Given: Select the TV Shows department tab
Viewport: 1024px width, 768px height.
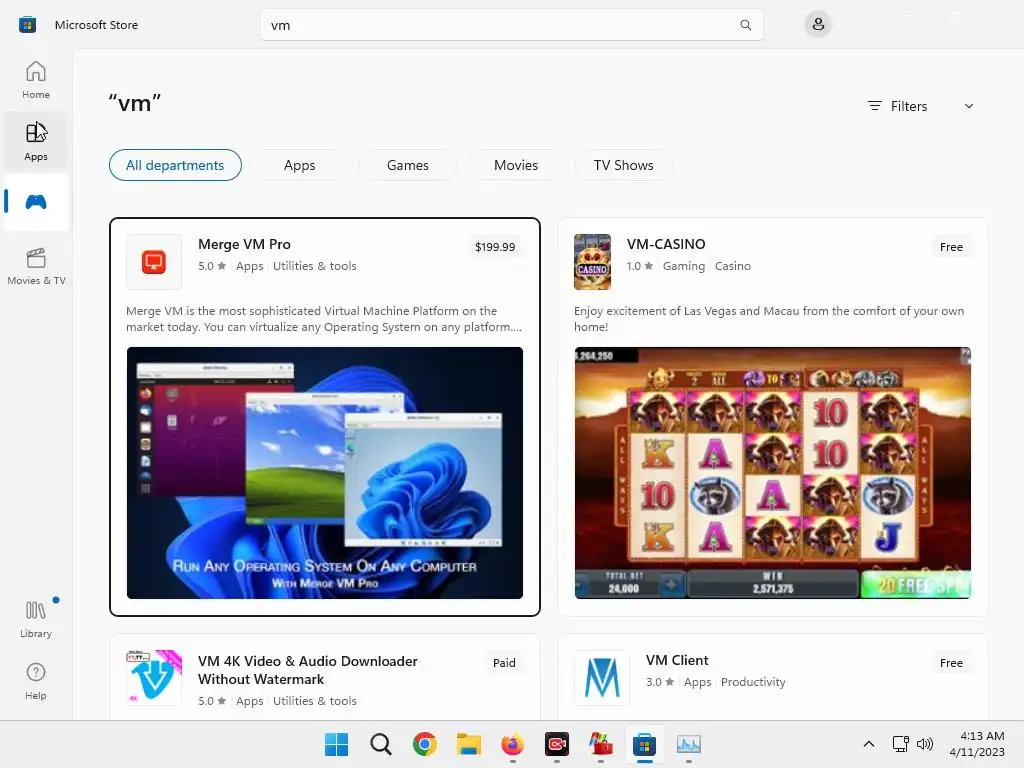Looking at the screenshot, I should [624, 165].
